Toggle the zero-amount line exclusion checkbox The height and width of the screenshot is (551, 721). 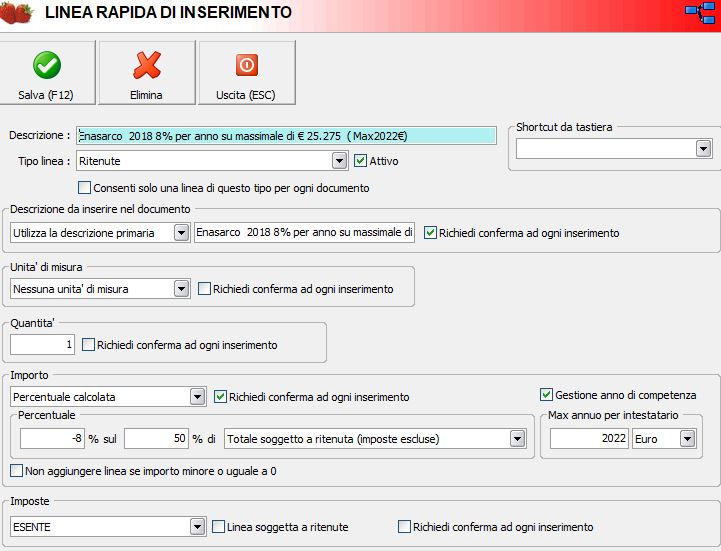point(17,470)
